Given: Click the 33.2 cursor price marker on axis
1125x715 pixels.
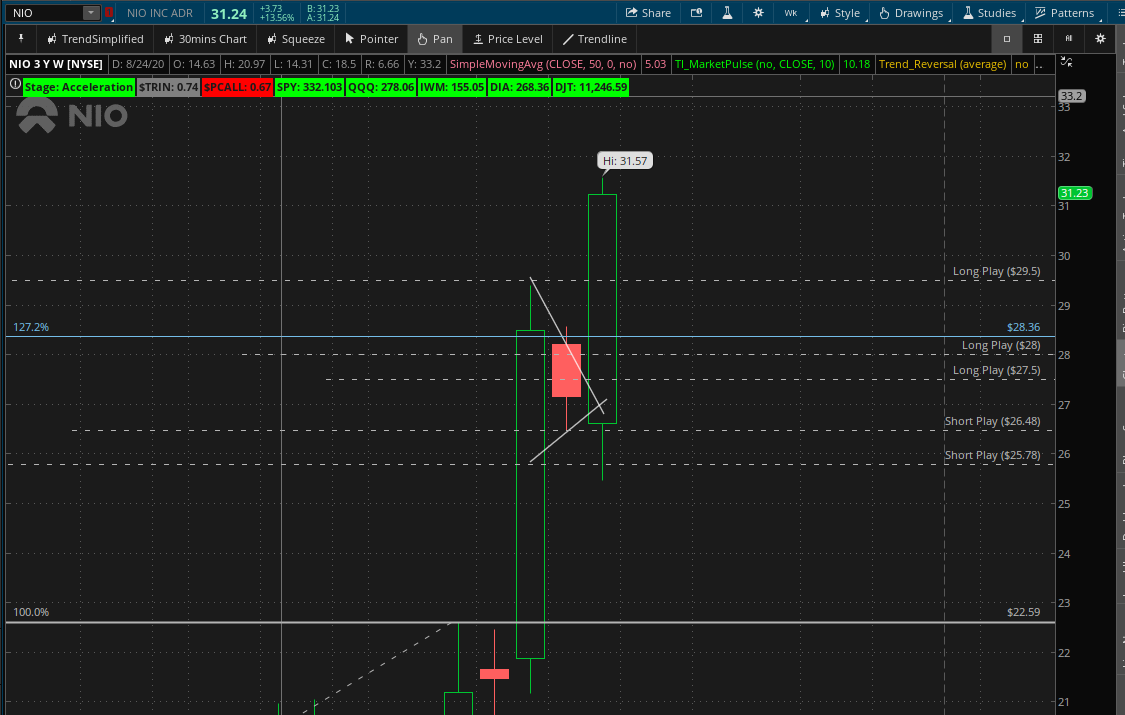Looking at the screenshot, I should (x=1071, y=96).
